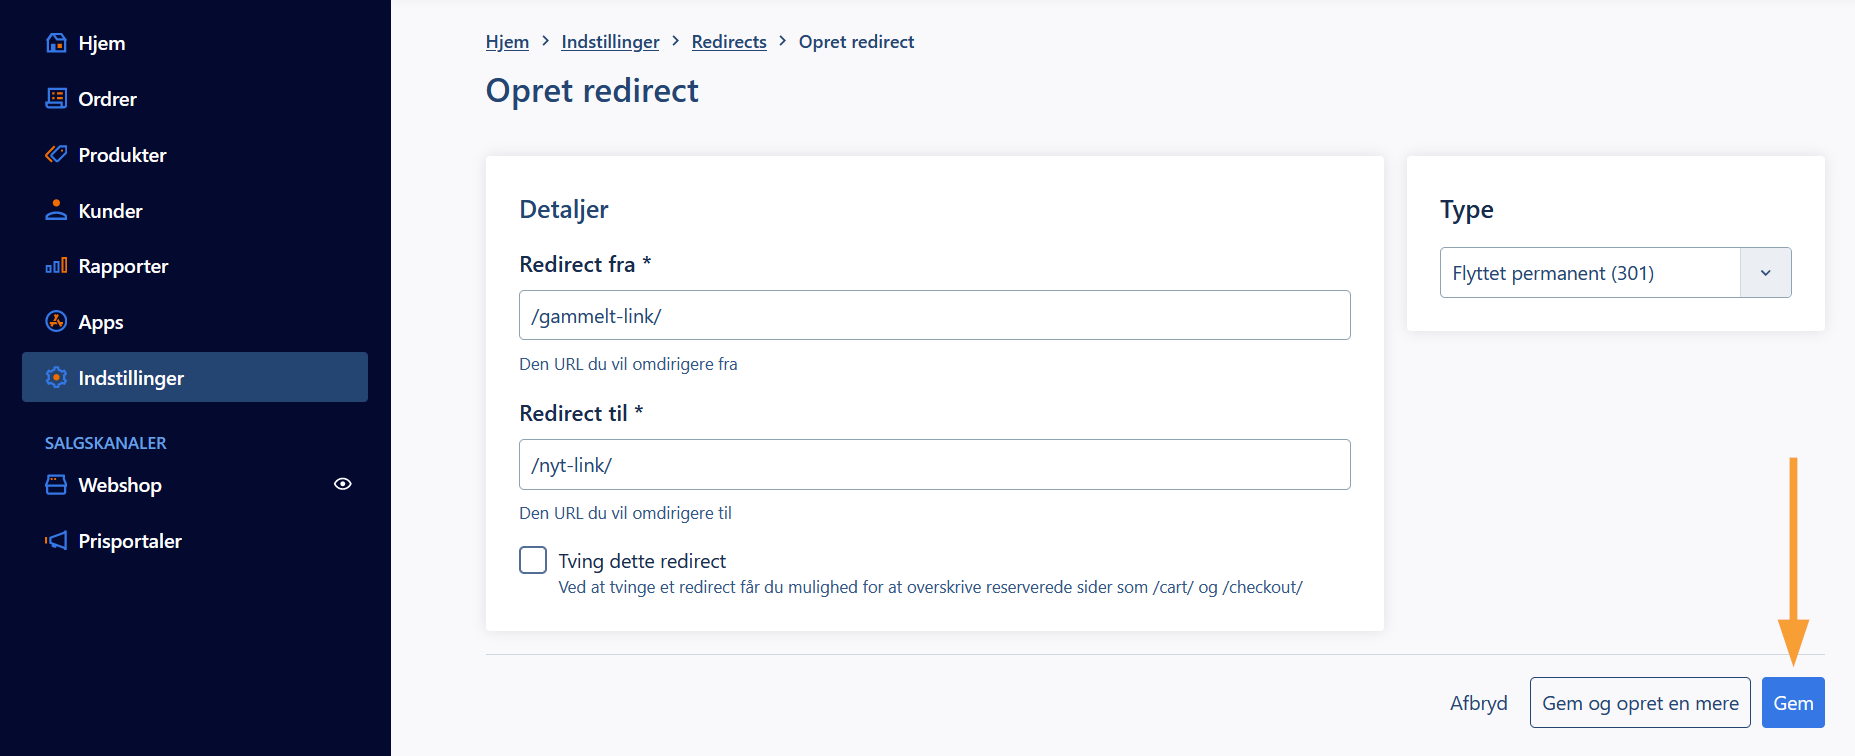1855x756 pixels.
Task: Click the Indstillinger gear icon
Action: pos(57,377)
